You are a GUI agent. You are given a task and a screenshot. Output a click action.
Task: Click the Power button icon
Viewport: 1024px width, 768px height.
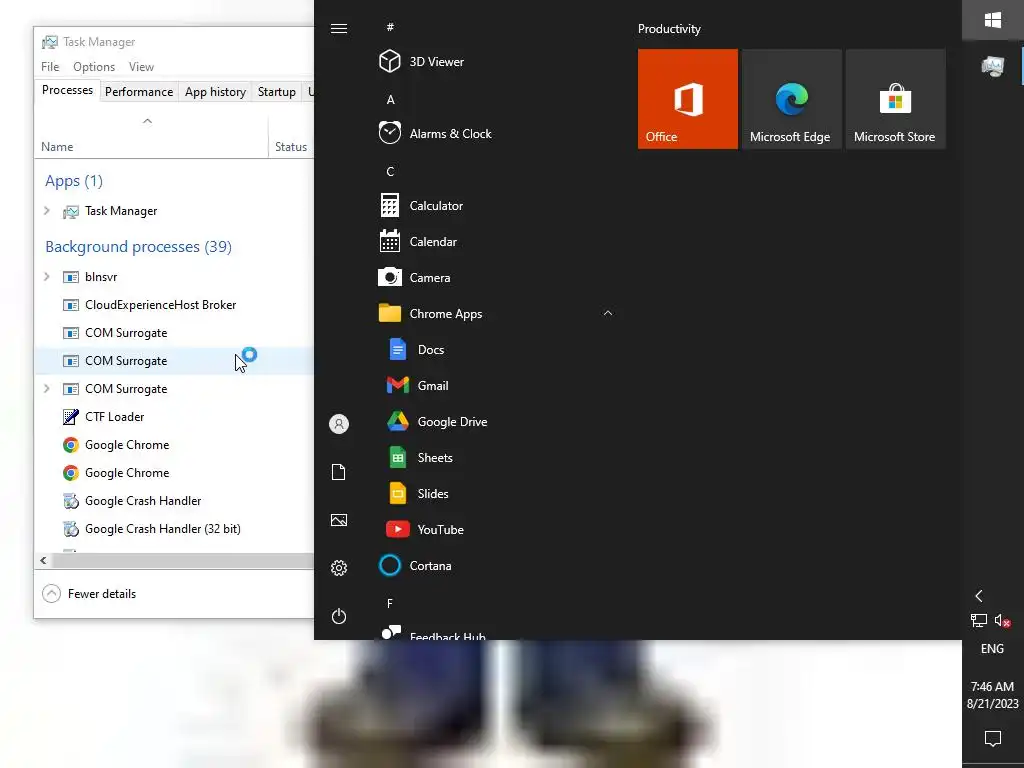coord(339,616)
